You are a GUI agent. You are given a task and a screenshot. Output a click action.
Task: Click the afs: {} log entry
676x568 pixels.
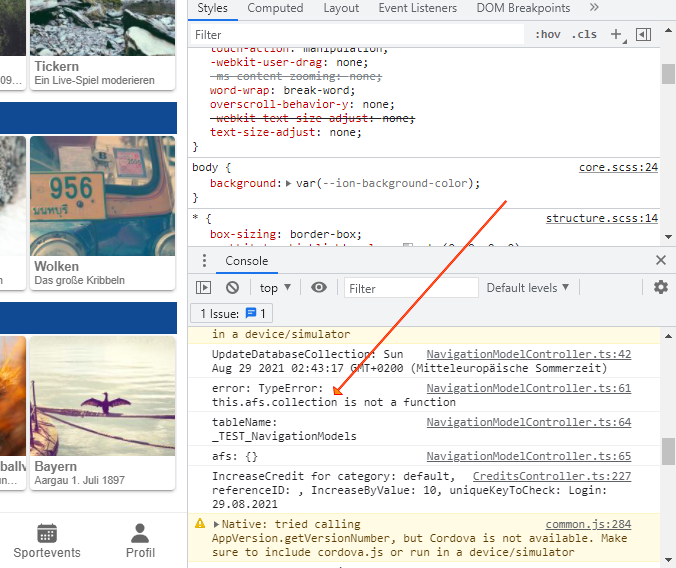(x=424, y=456)
